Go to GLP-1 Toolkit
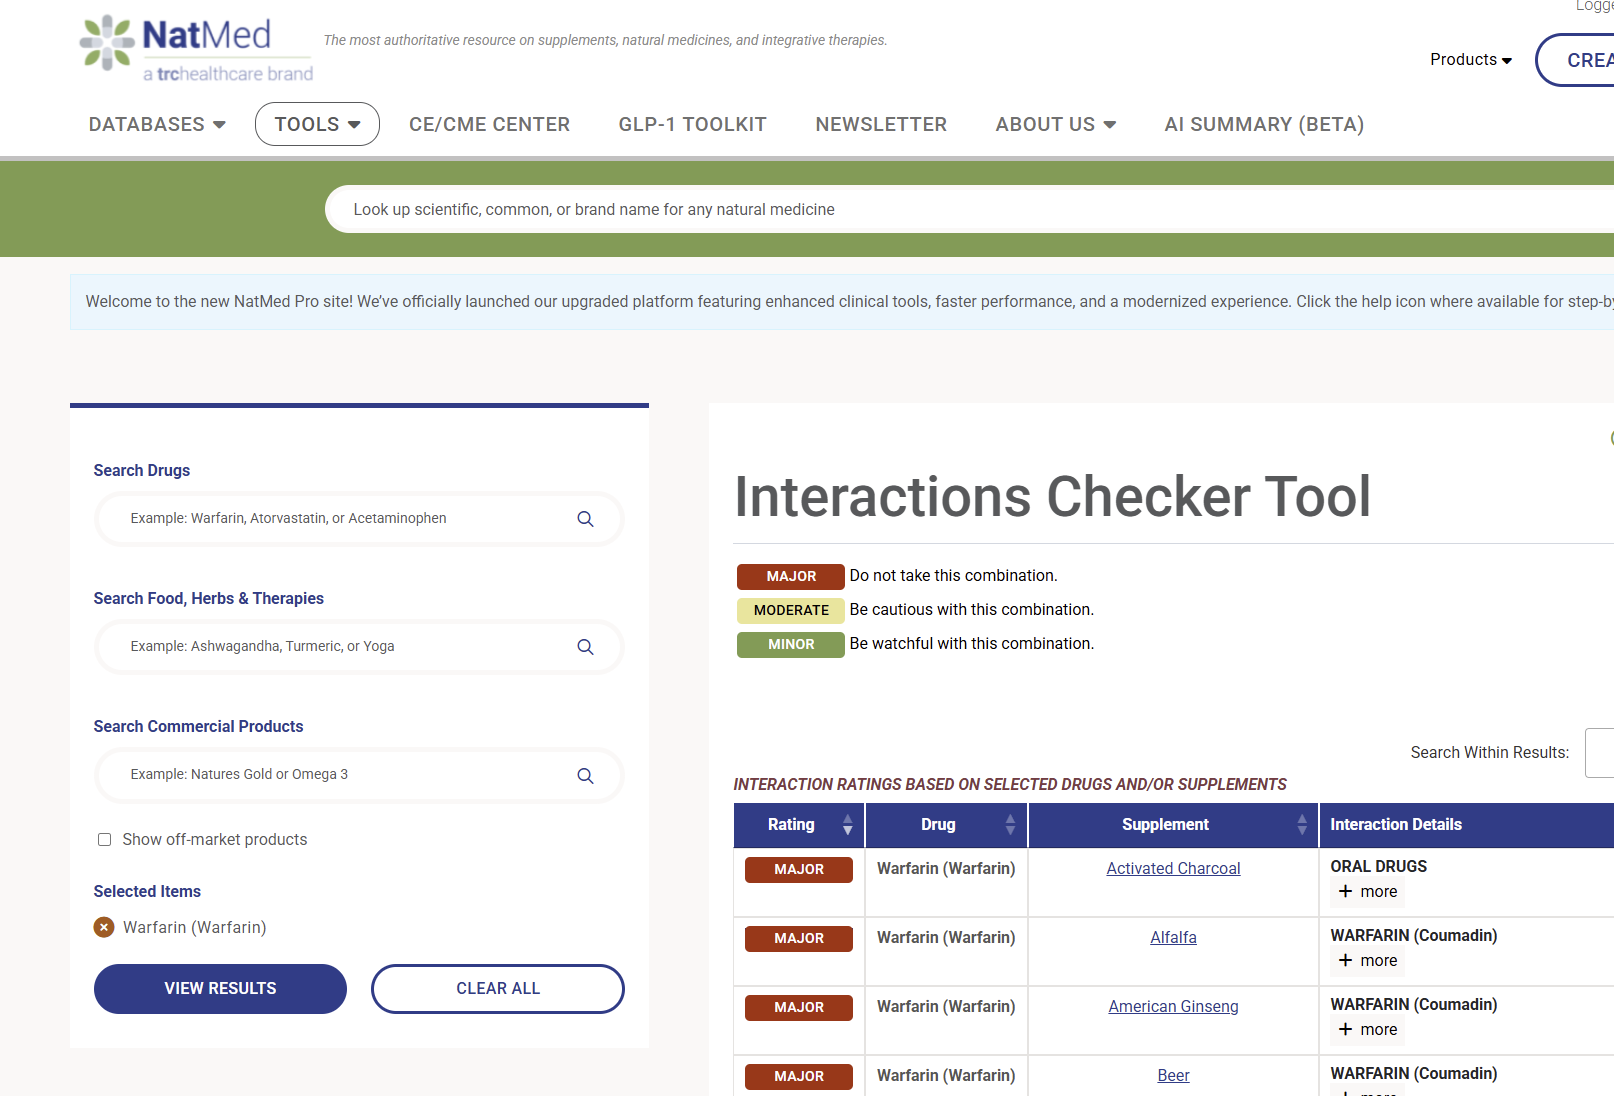This screenshot has height=1096, width=1614. coord(692,125)
